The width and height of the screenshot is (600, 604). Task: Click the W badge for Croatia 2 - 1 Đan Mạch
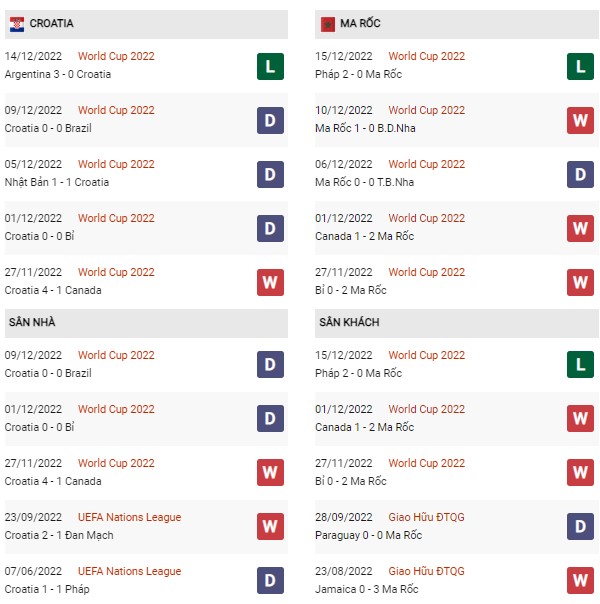(270, 527)
